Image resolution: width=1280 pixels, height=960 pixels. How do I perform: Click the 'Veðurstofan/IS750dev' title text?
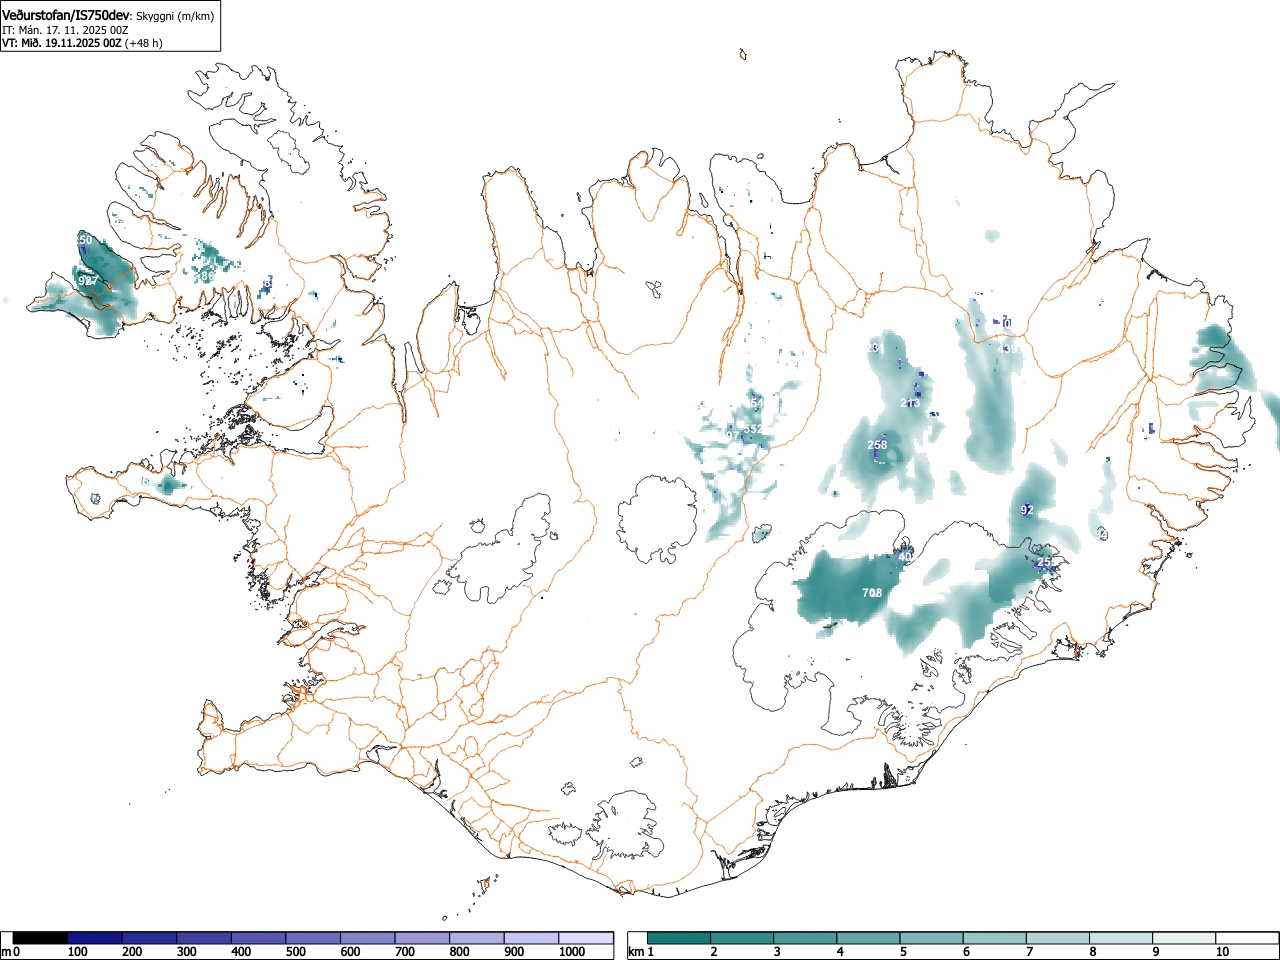[x=66, y=16]
